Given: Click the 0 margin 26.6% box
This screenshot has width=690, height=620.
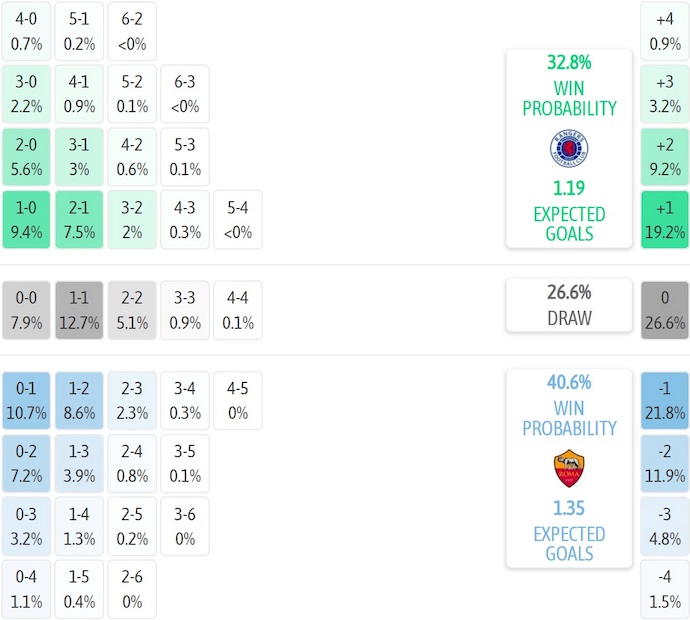Looking at the screenshot, I should pos(665,310).
